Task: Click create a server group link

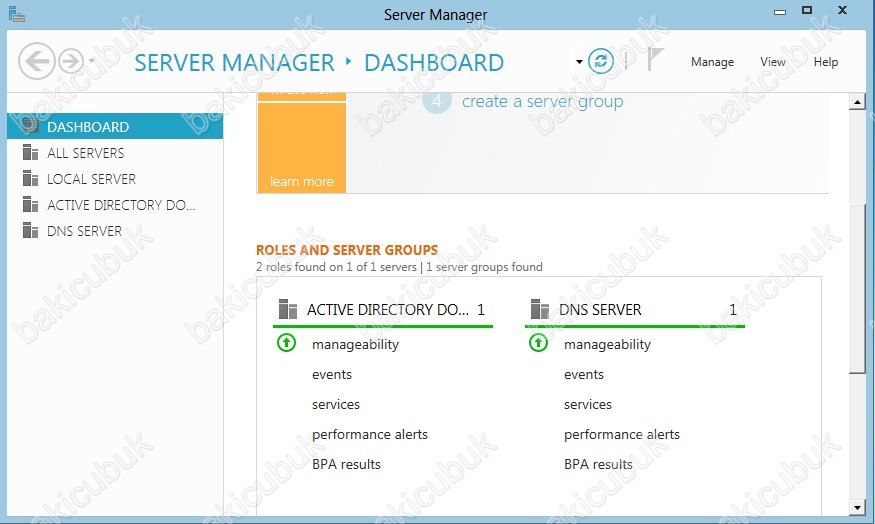Action: (542, 101)
